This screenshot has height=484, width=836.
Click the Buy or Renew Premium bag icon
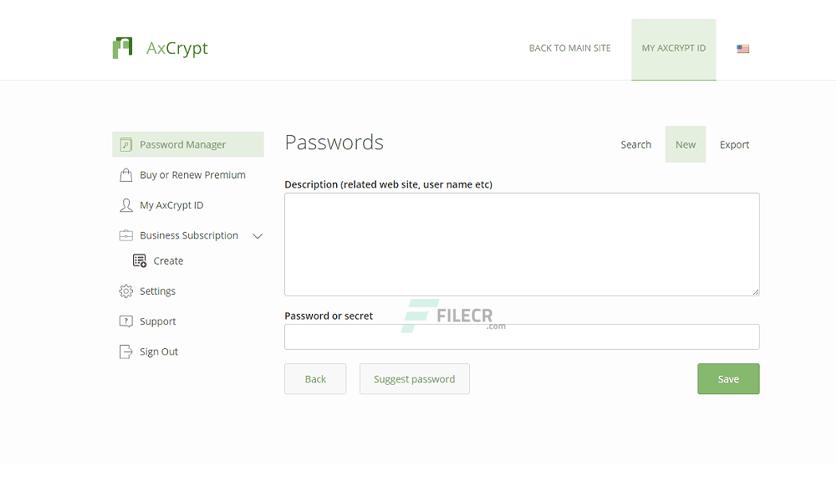[x=126, y=175]
